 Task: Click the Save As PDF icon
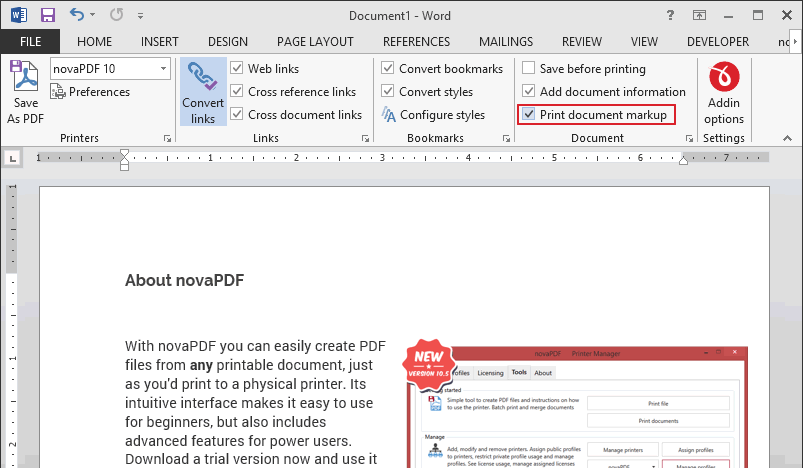[25, 92]
